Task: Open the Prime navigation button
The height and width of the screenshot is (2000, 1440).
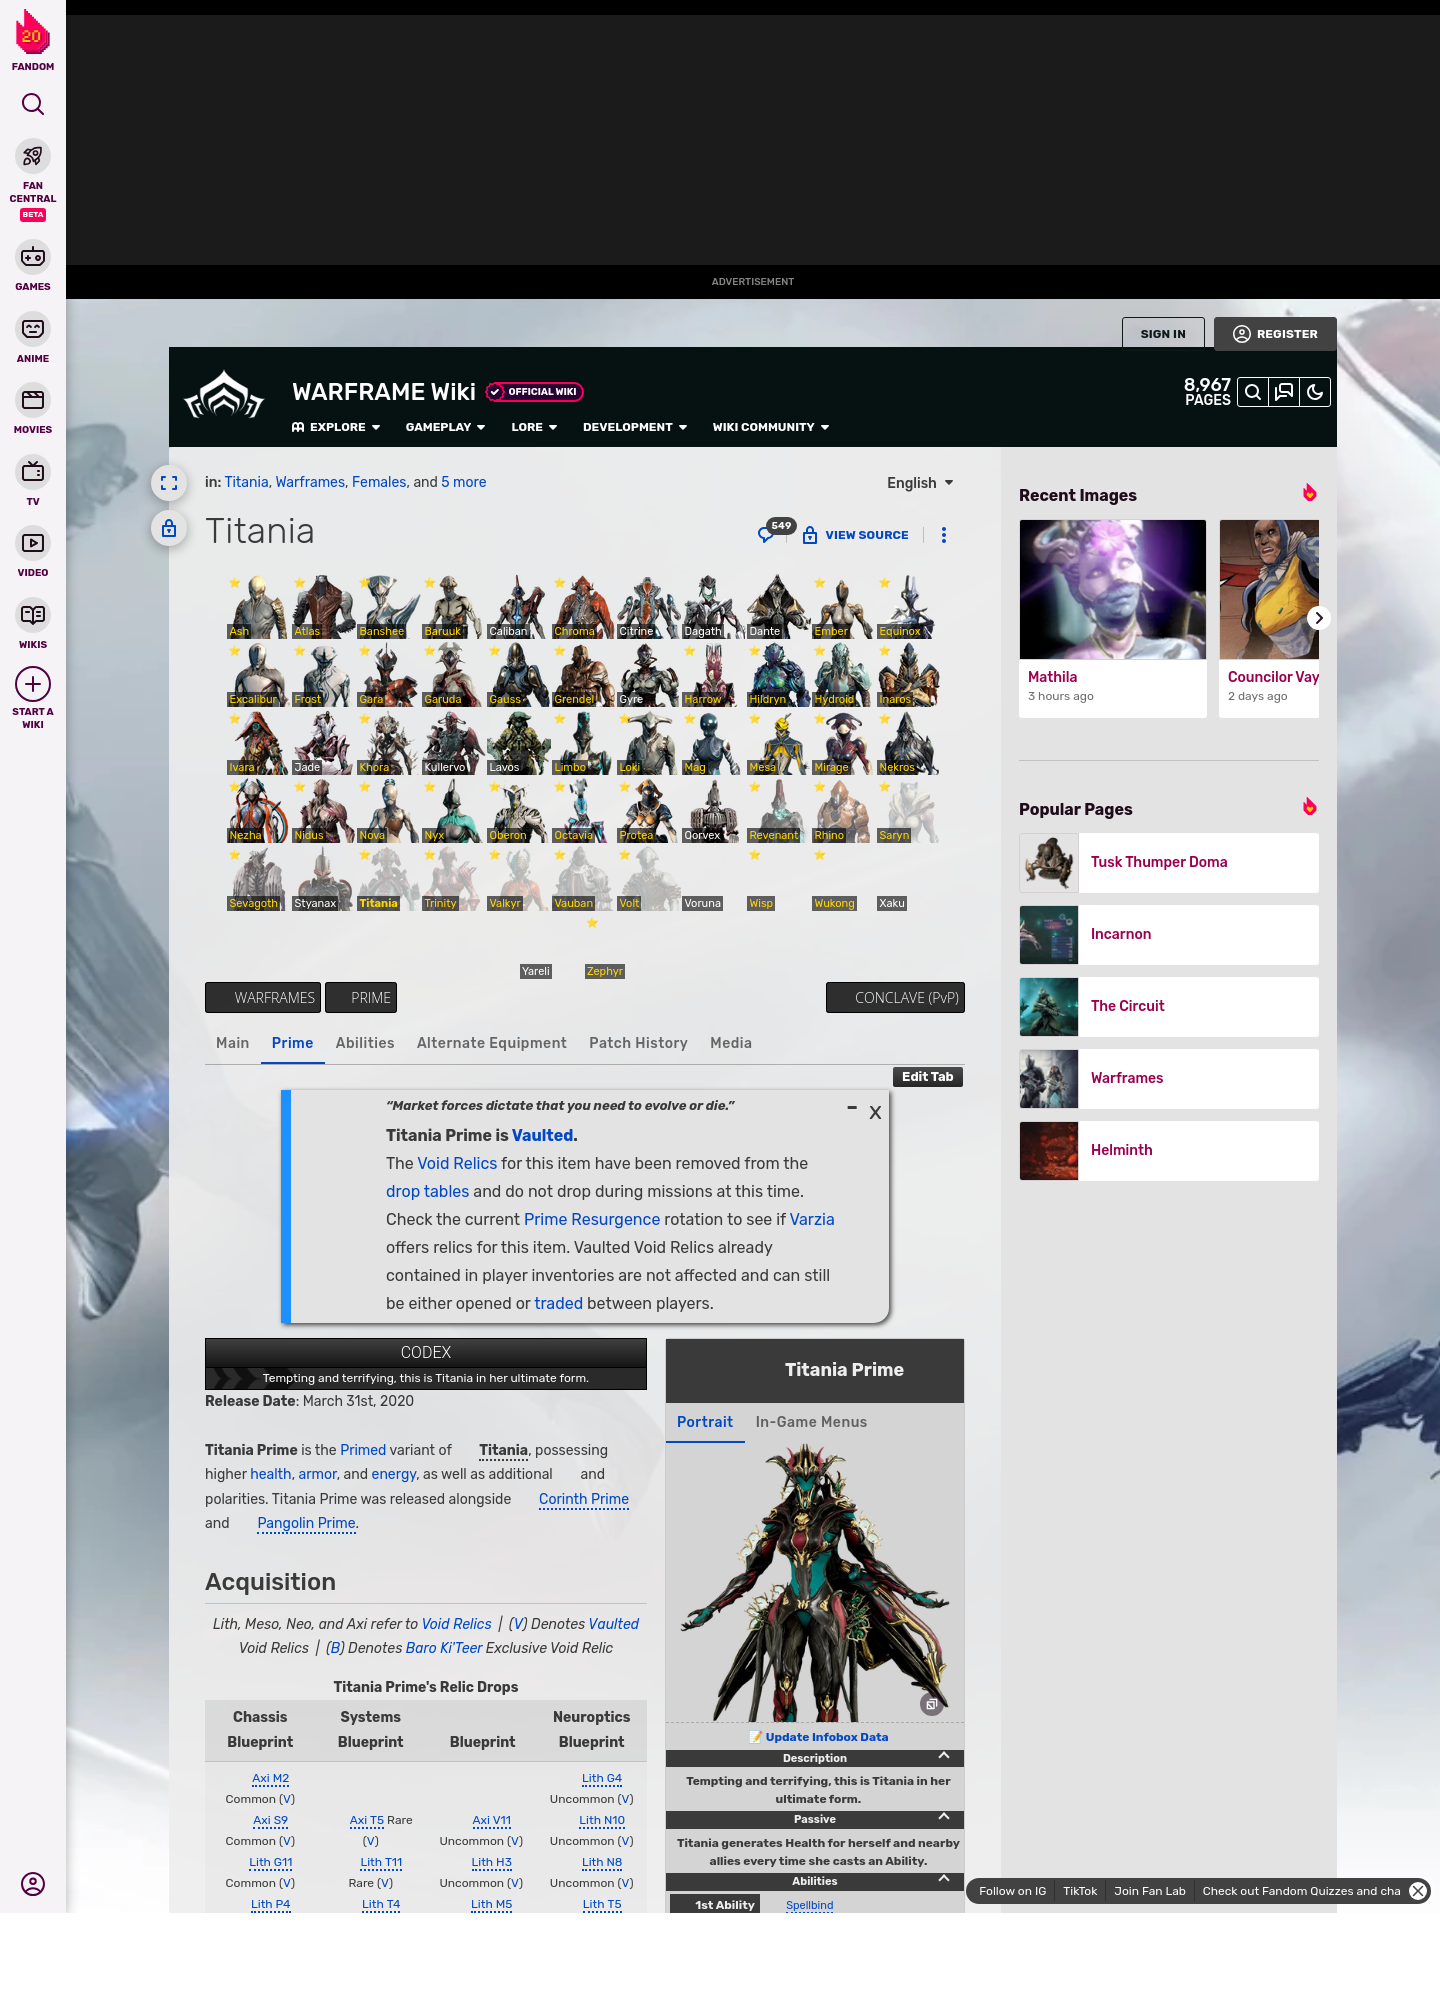Action: 361,998
